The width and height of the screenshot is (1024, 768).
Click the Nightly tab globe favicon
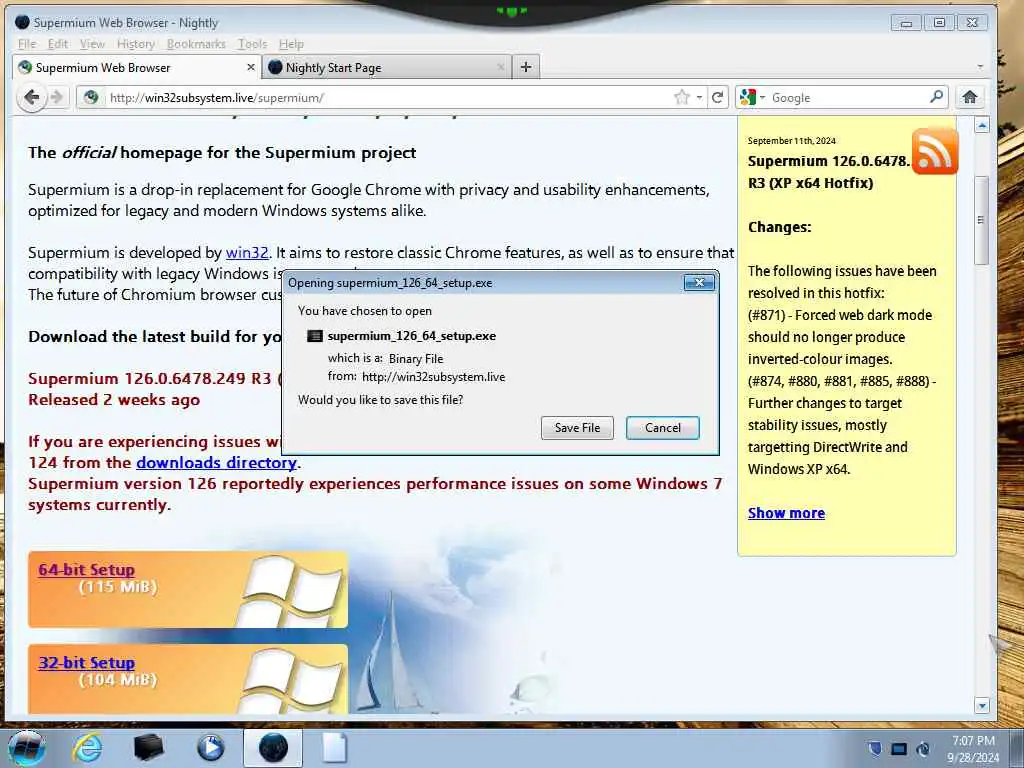point(275,67)
